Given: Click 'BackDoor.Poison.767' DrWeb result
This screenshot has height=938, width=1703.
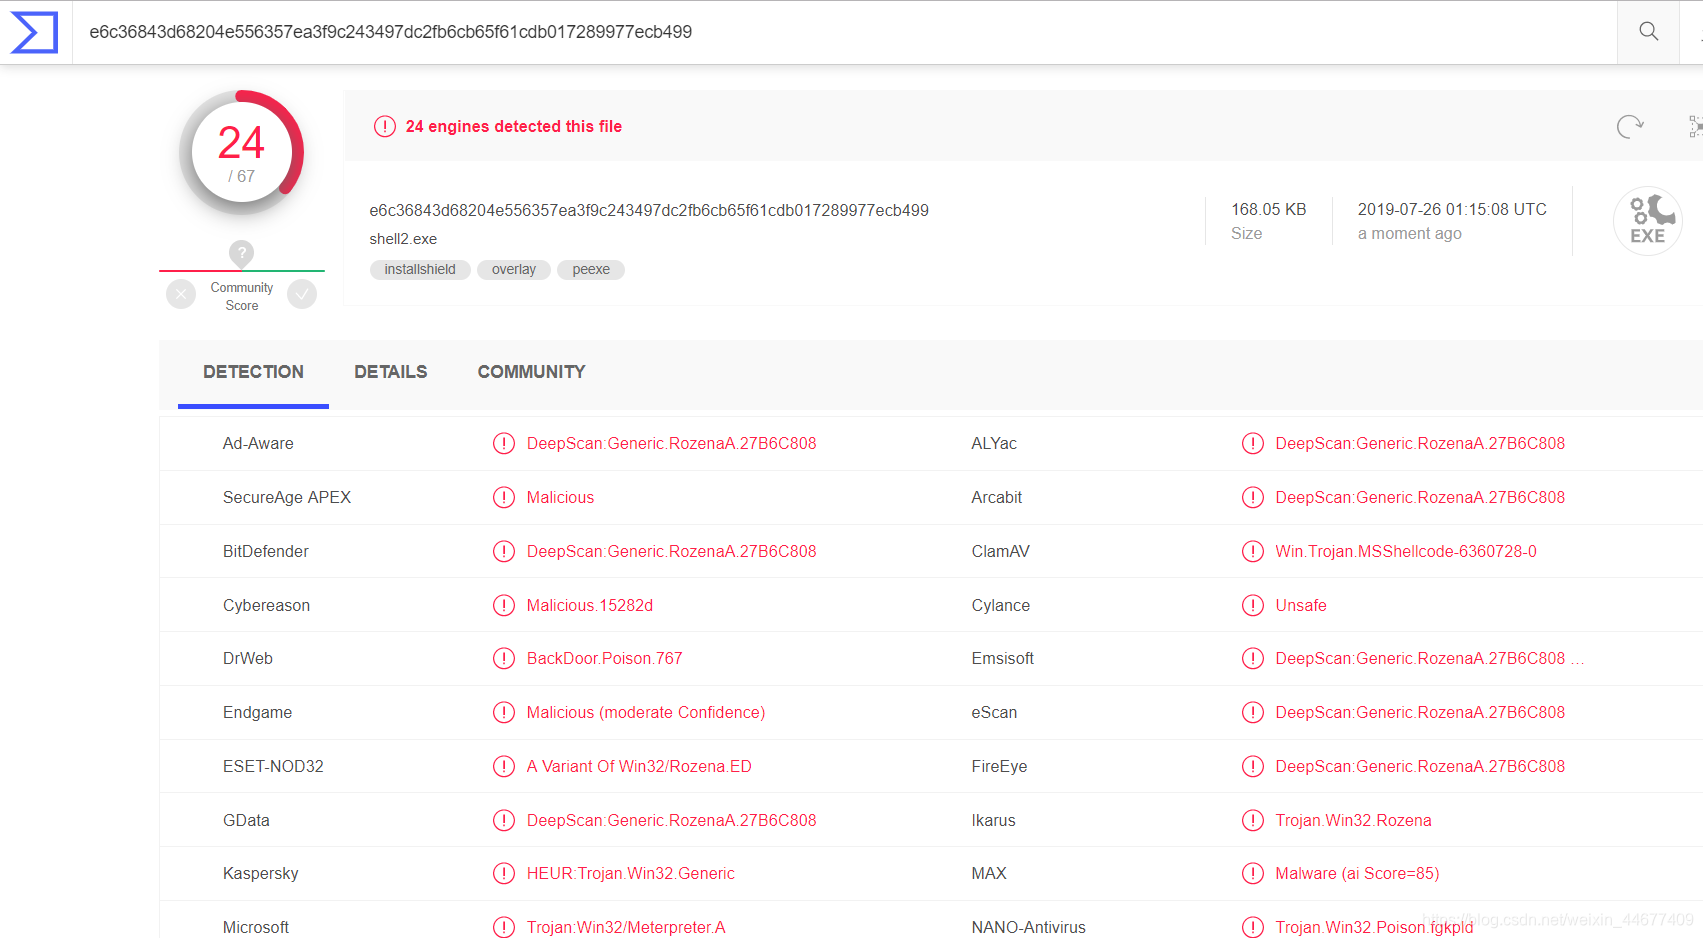Looking at the screenshot, I should pyautogui.click(x=605, y=658).
